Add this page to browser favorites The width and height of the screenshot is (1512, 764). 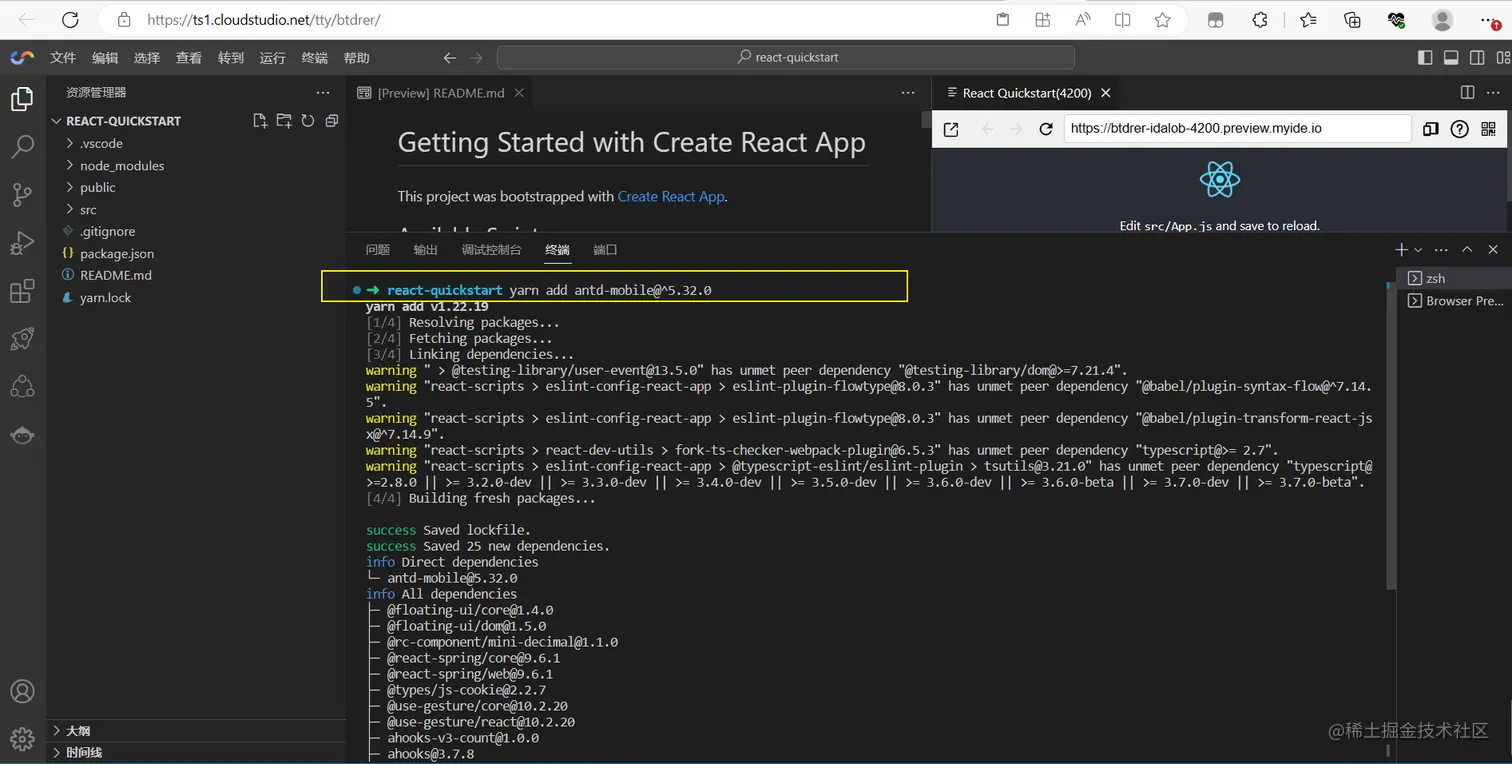[x=1162, y=19]
